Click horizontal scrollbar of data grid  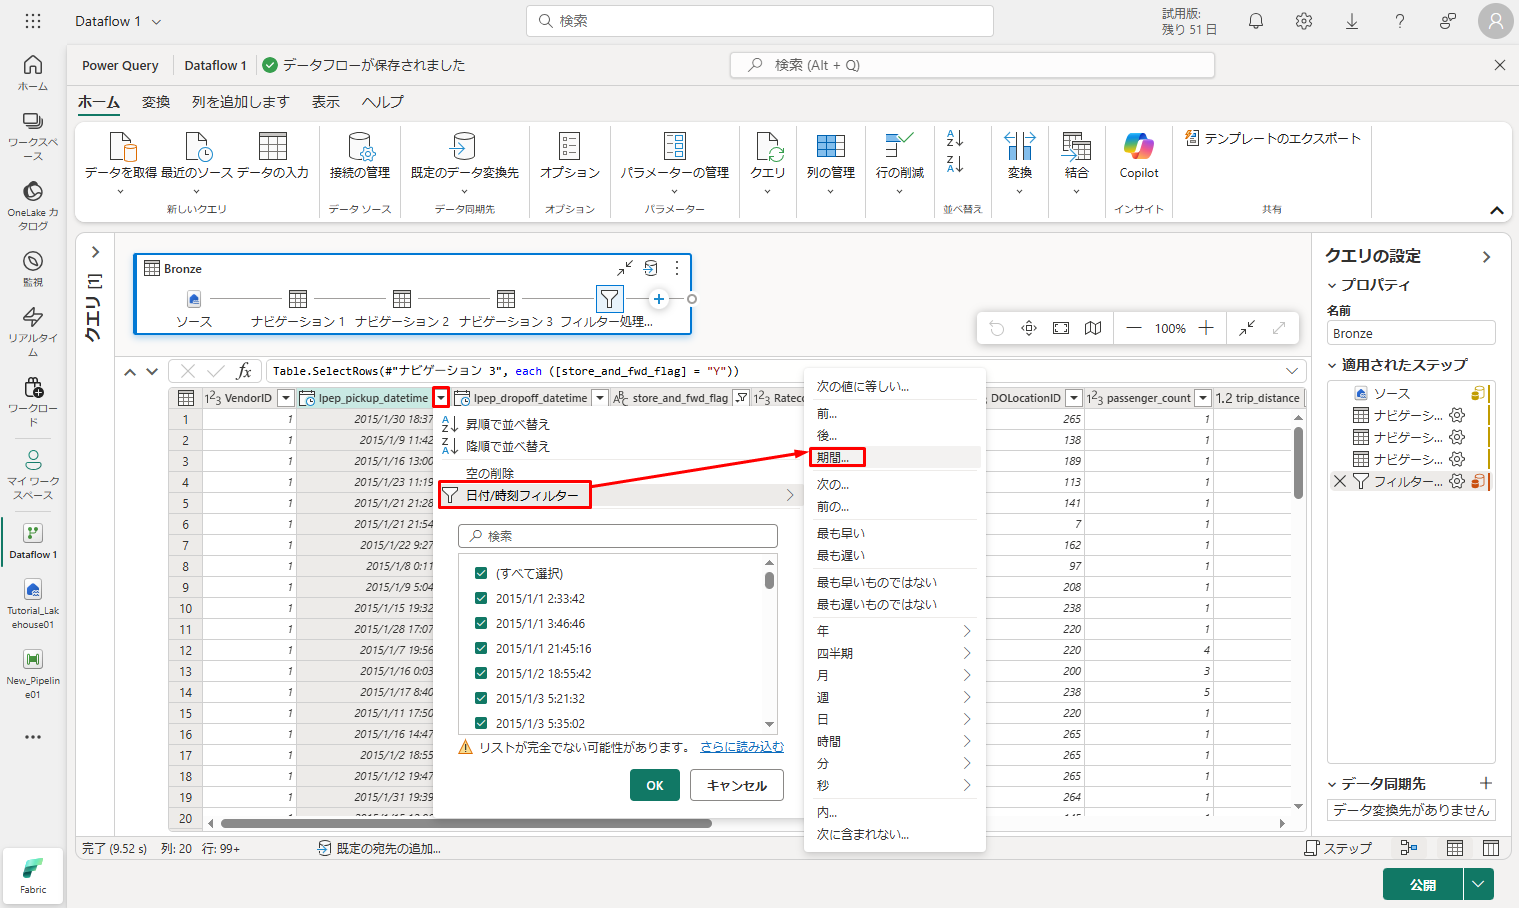point(466,824)
